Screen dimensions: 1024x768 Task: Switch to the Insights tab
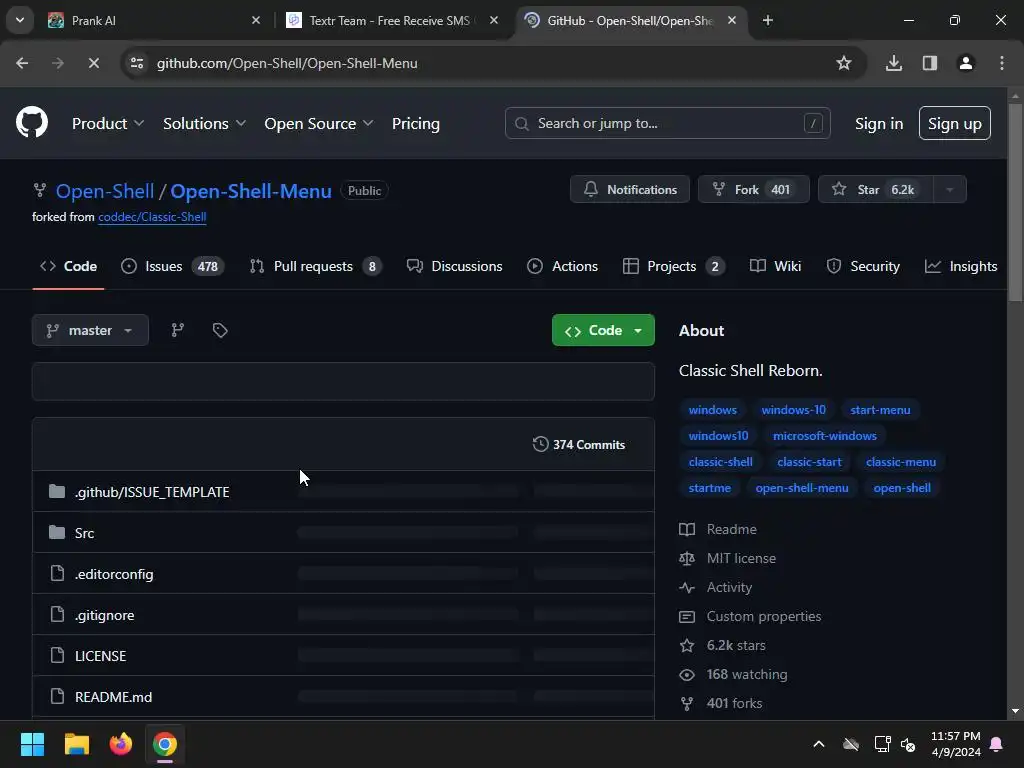tap(961, 266)
